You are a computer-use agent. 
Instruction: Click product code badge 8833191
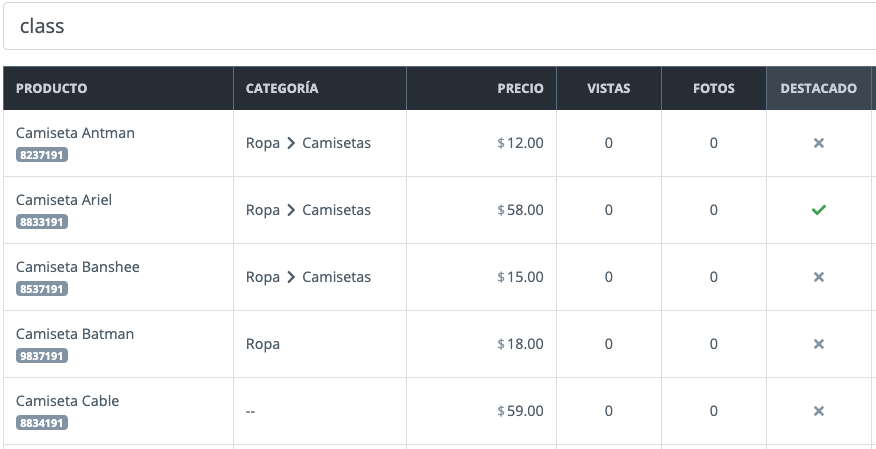pos(42,222)
